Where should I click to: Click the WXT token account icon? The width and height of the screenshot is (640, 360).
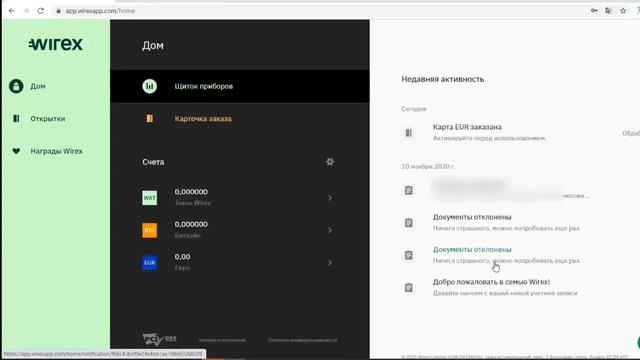pos(149,198)
